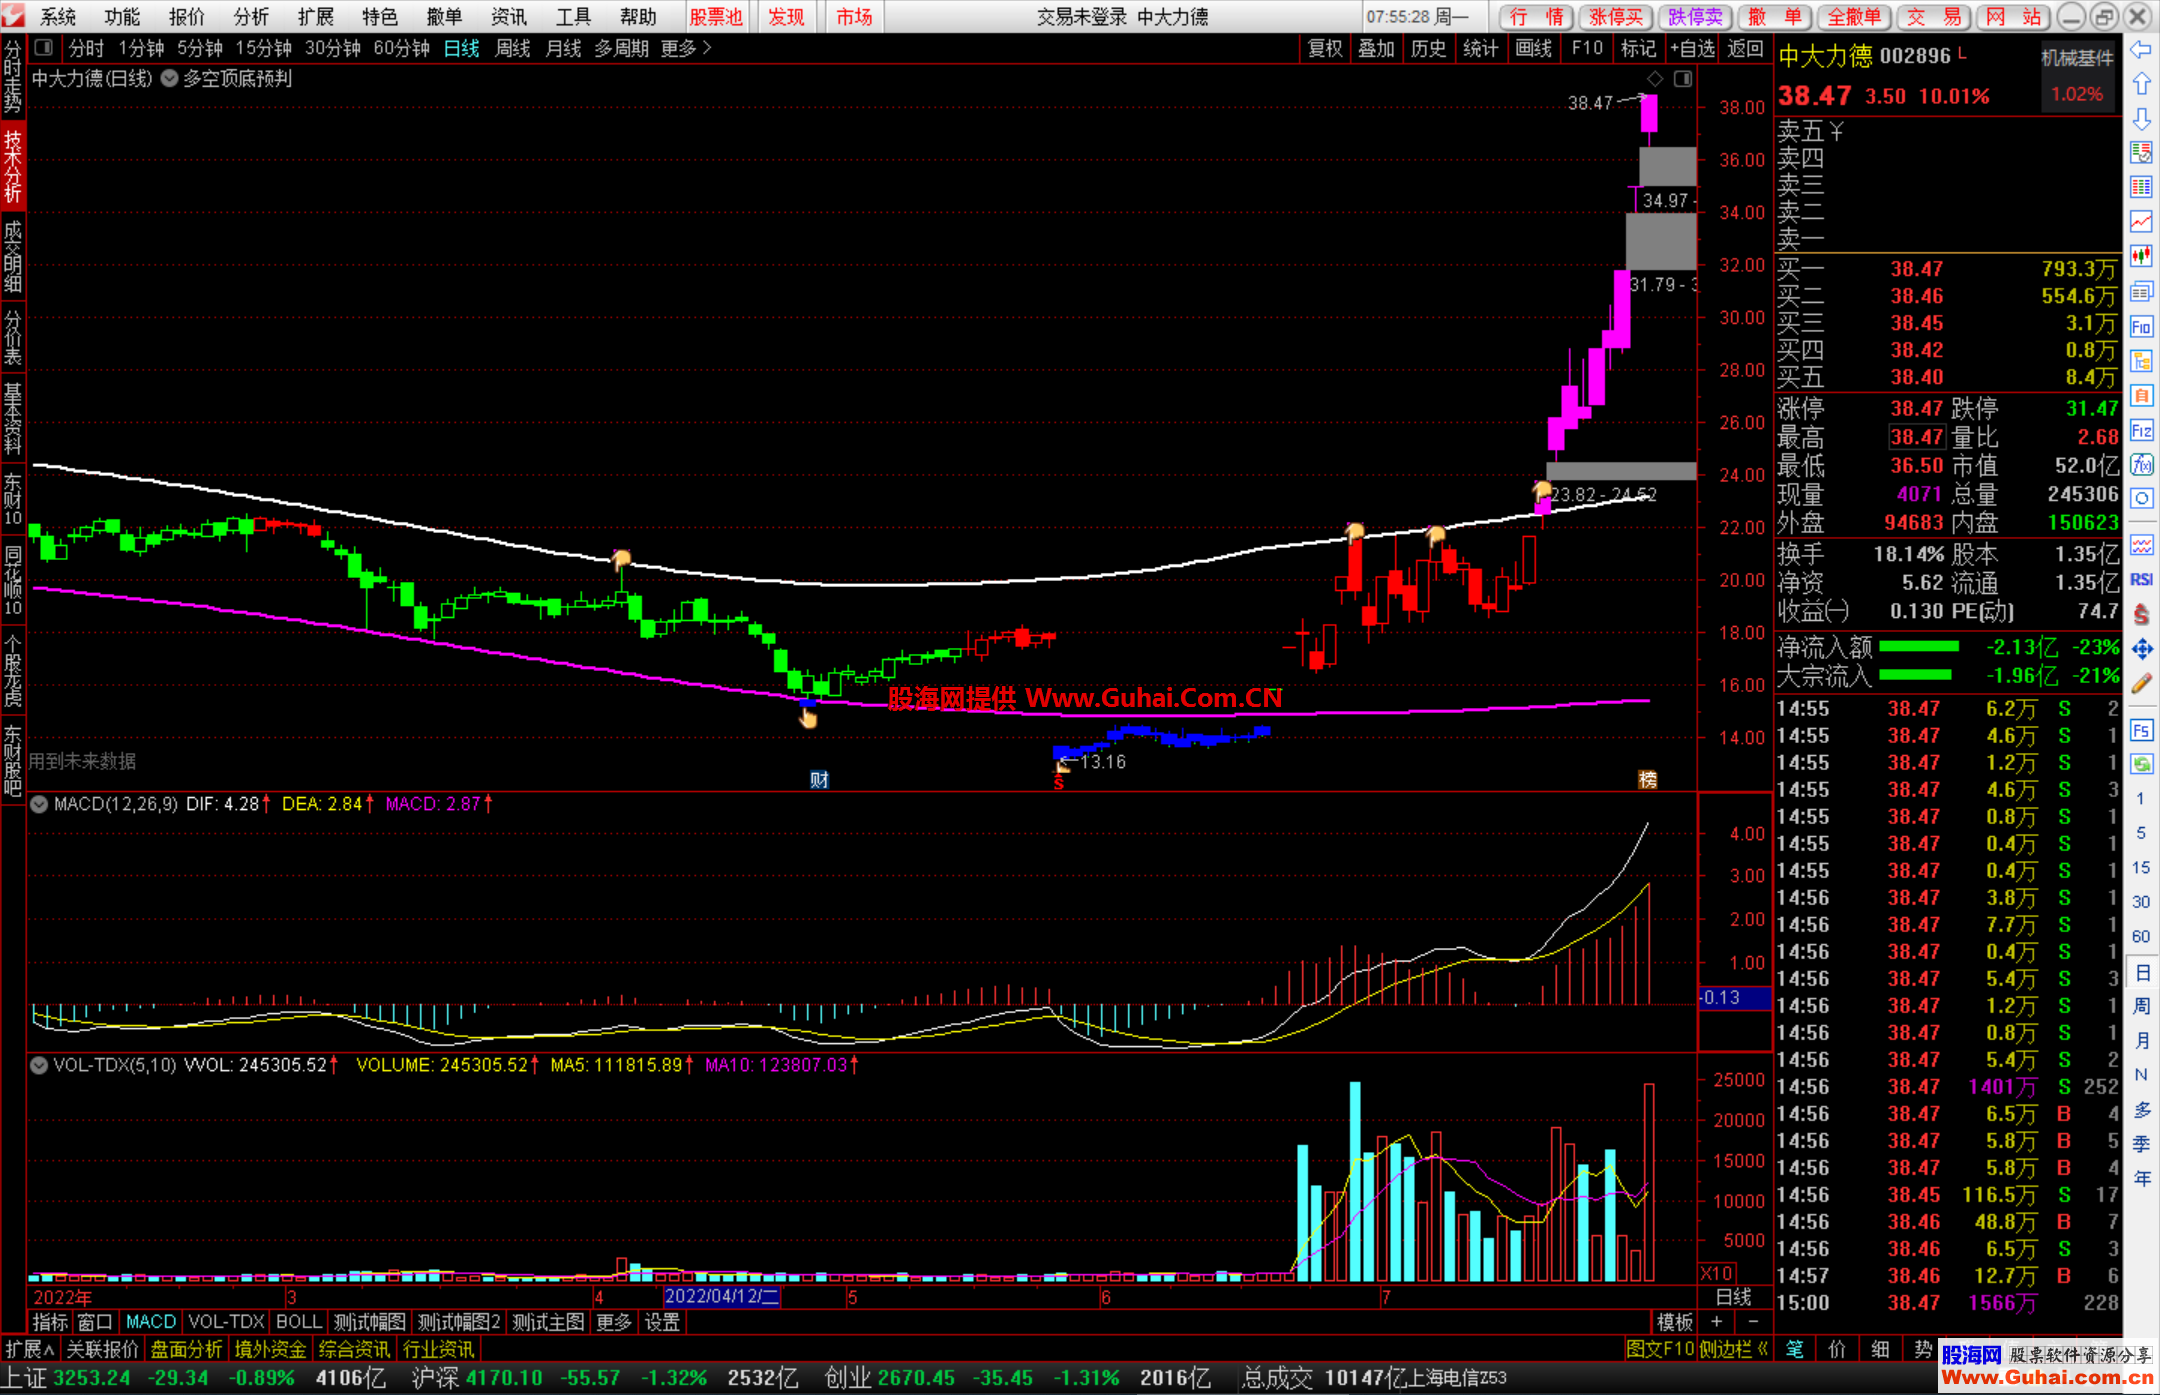The image size is (2160, 1395).
Task: Click the tree structure icon in sidebar
Action: click(2141, 361)
